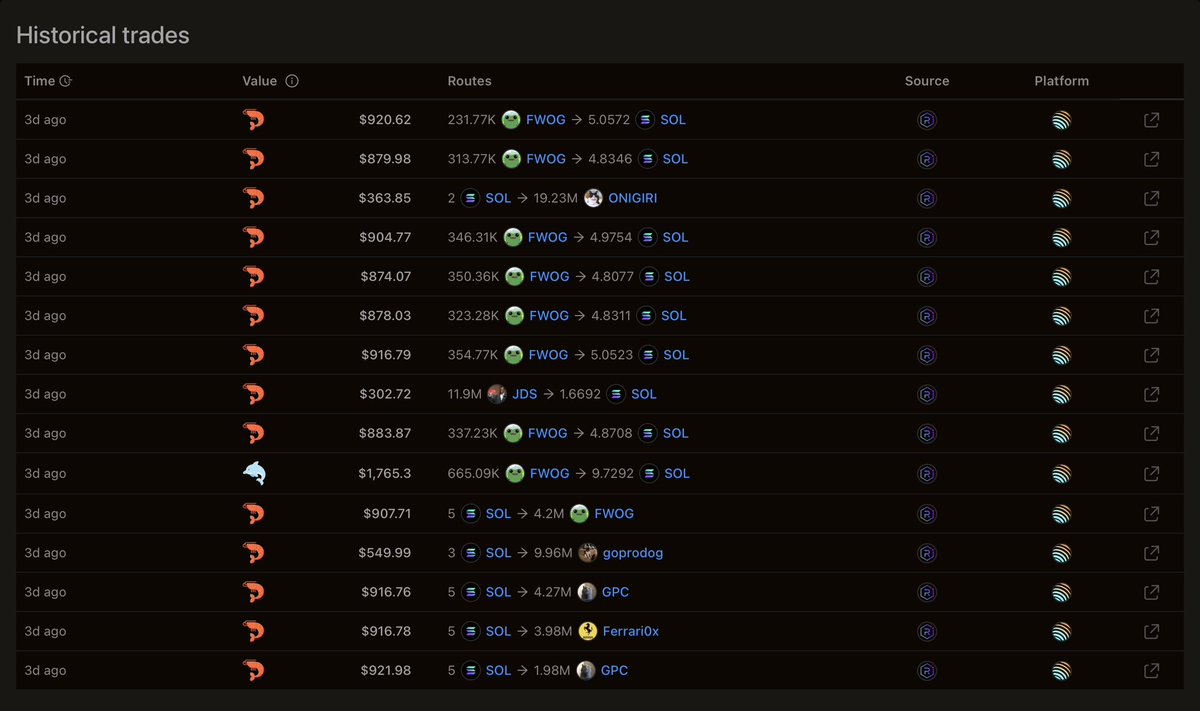
Task: Click the source icon on $916.78 row
Action: click(x=927, y=631)
